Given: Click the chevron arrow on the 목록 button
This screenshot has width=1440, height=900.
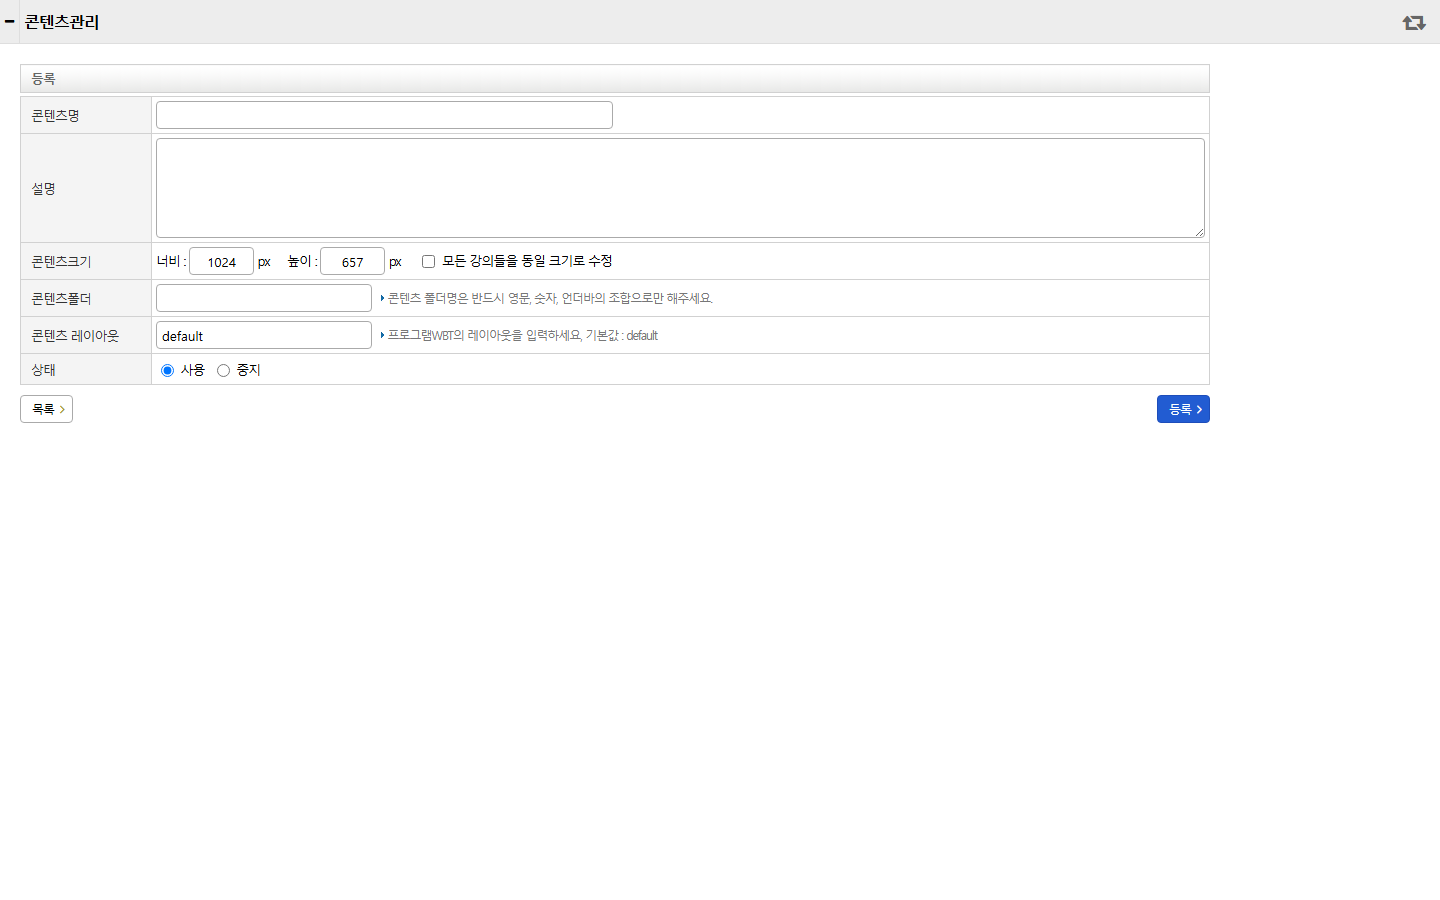Looking at the screenshot, I should [x=62, y=409].
